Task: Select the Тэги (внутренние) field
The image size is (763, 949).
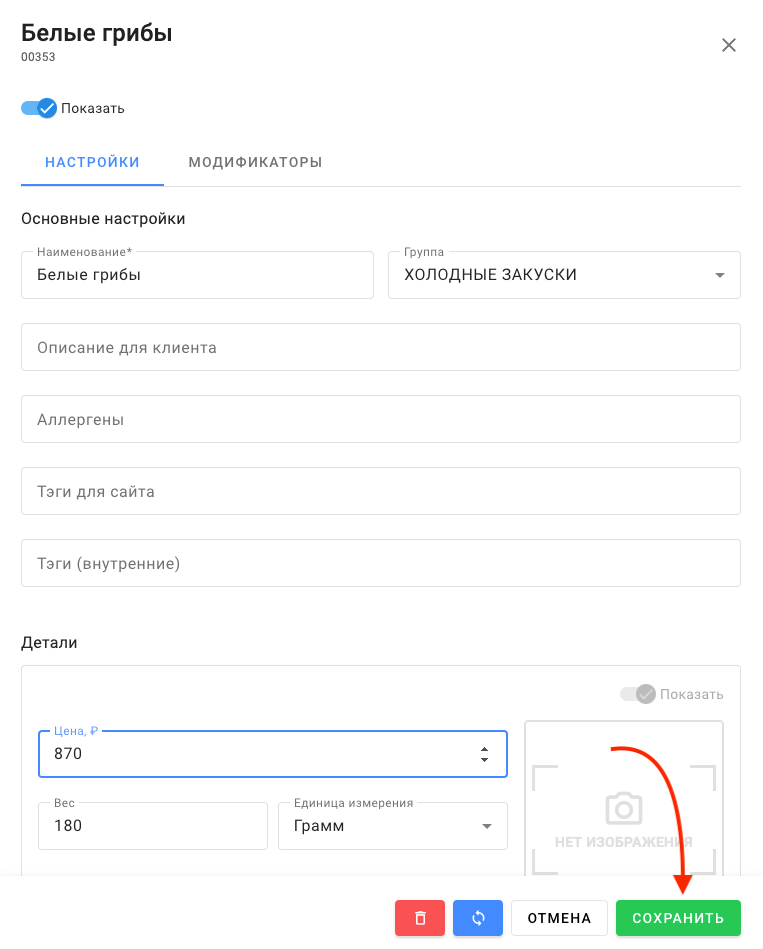Action: coord(380,564)
